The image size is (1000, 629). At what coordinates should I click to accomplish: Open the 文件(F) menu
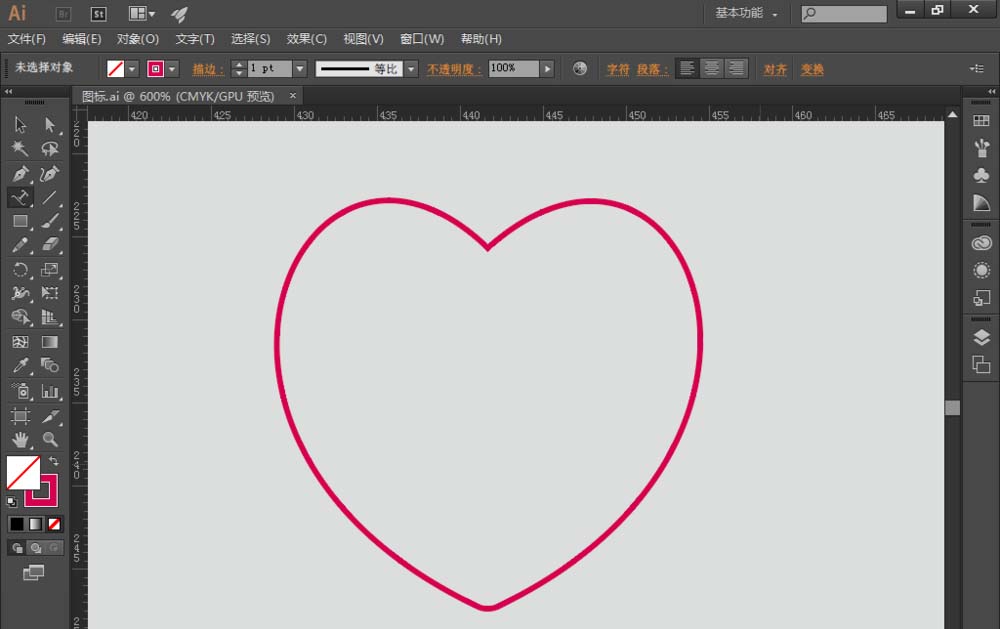point(27,39)
